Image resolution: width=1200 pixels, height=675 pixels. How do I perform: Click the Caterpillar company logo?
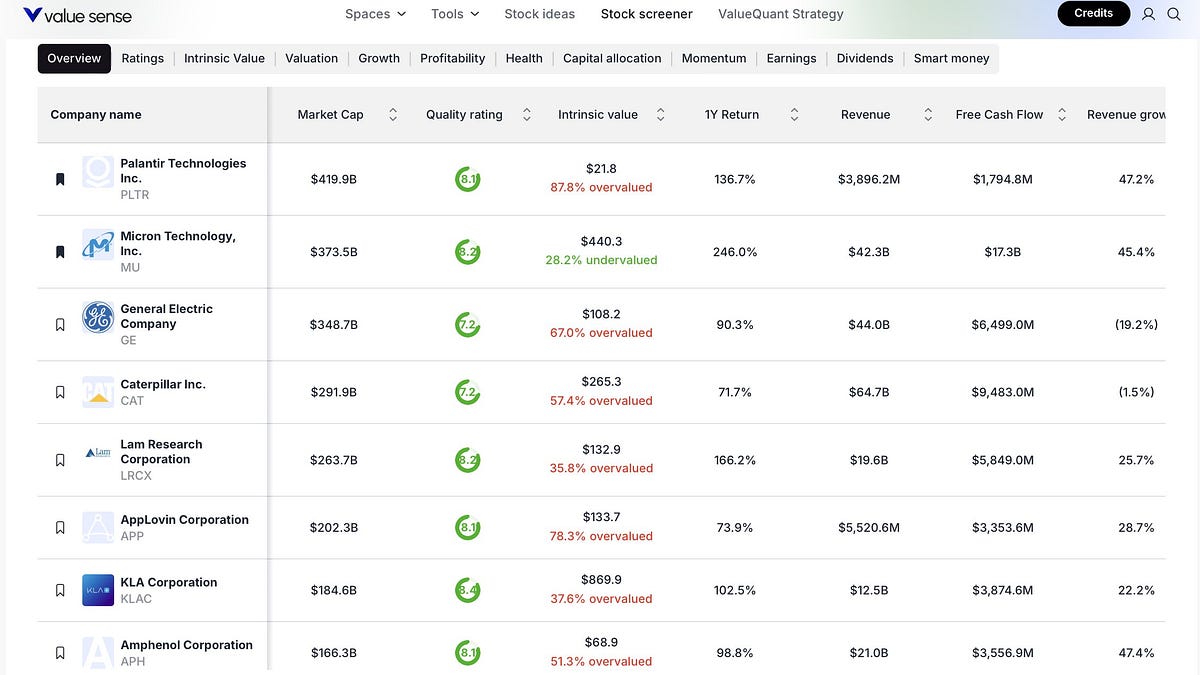click(x=98, y=392)
